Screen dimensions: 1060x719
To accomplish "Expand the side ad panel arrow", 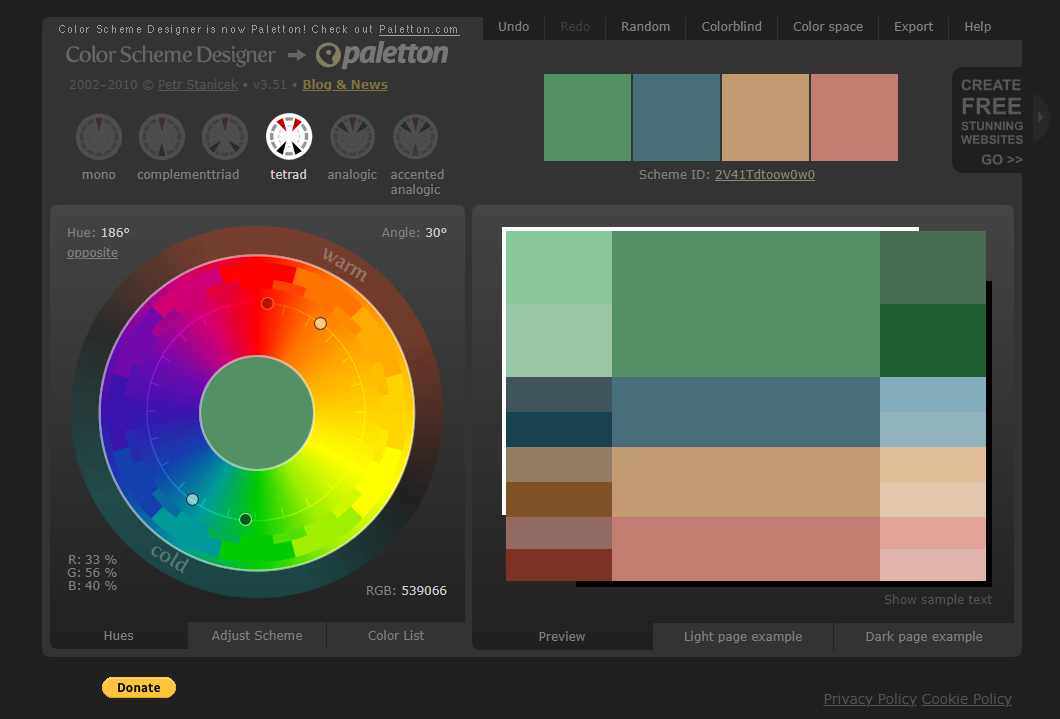I will pyautogui.click(x=1039, y=119).
